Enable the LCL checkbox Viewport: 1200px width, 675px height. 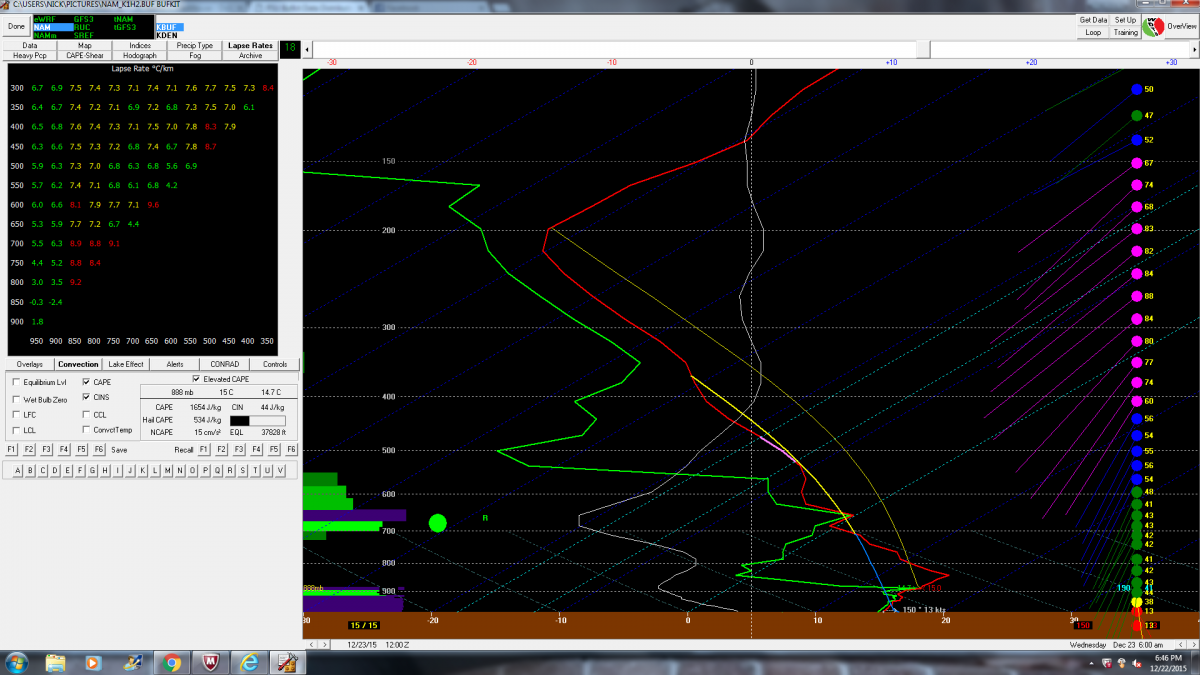(x=15, y=430)
